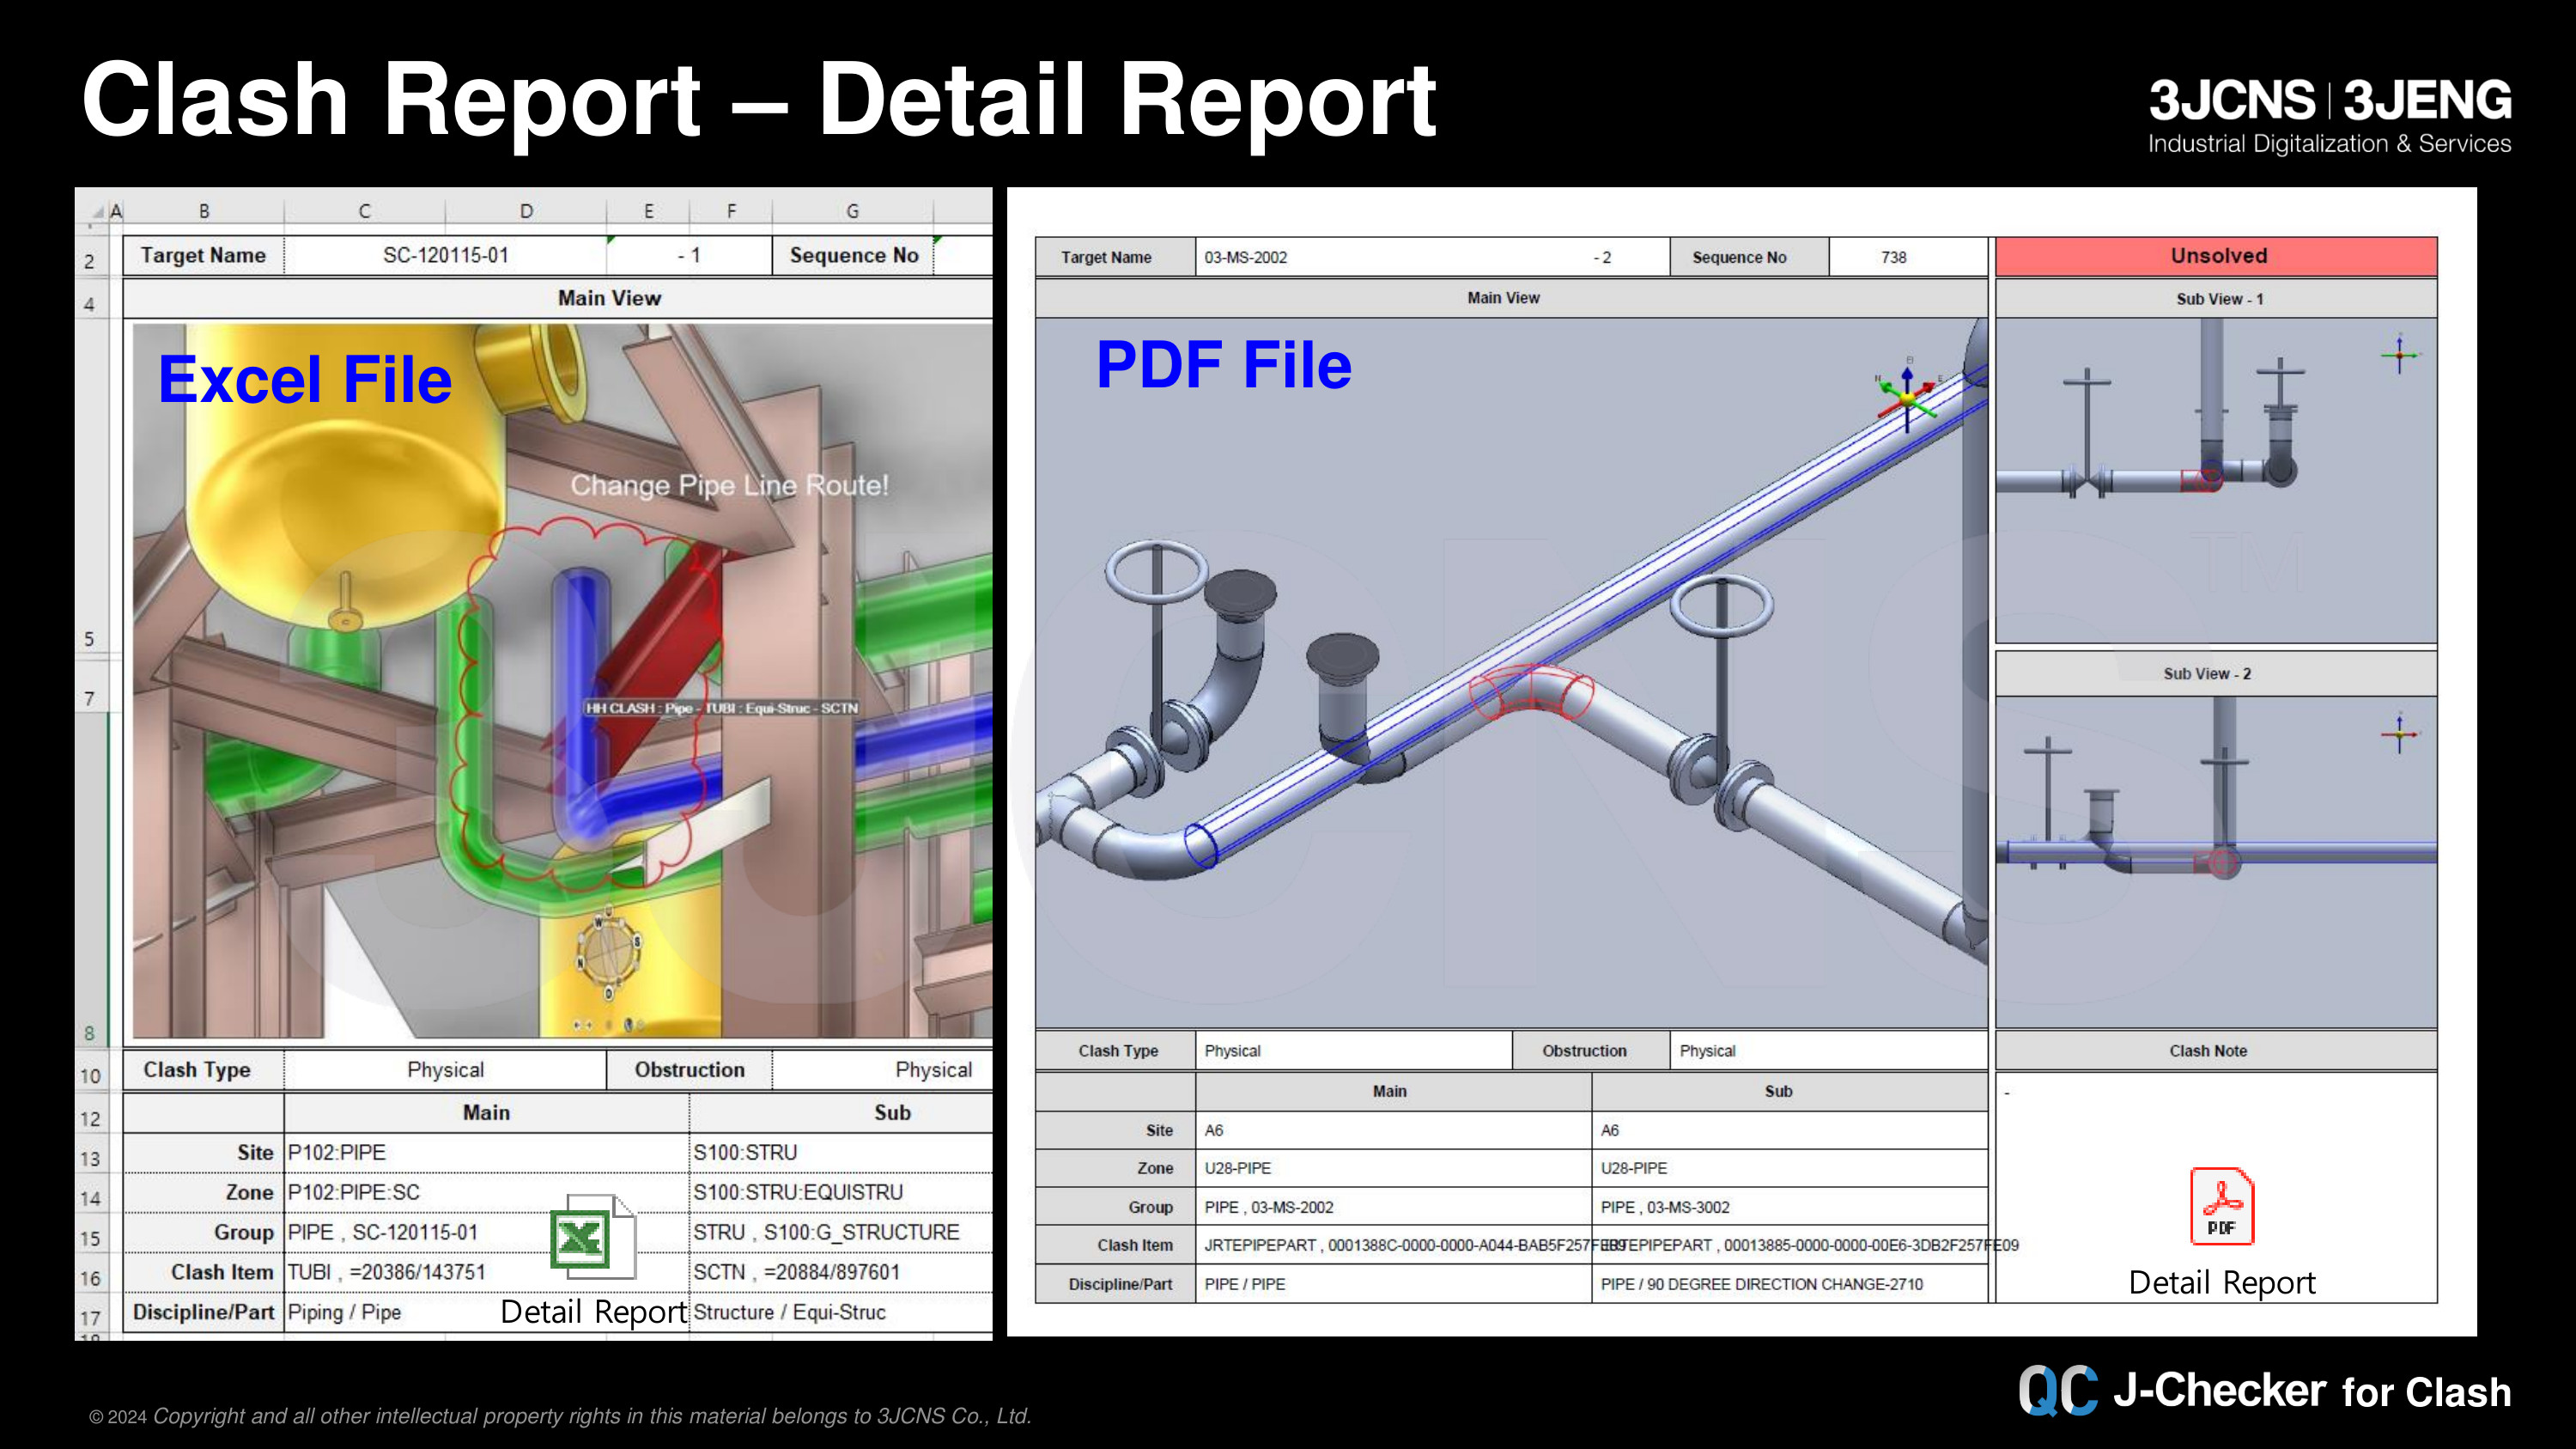Screen dimensions: 2576x1449
Task: Click Detail Report label under PDF icon
Action: (x=2222, y=1282)
